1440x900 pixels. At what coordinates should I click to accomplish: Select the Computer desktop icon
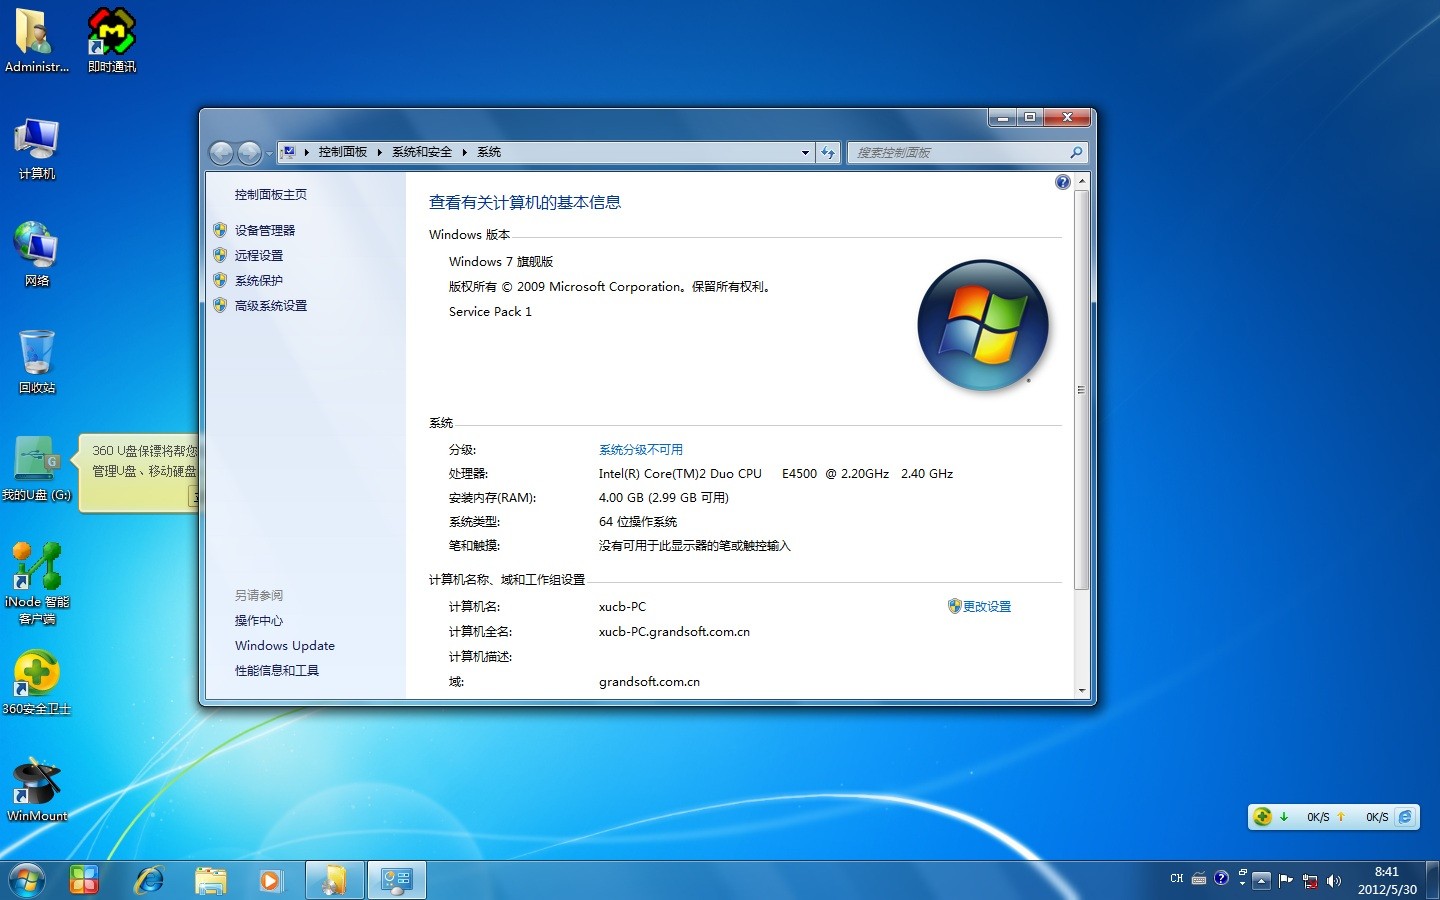click(x=36, y=148)
